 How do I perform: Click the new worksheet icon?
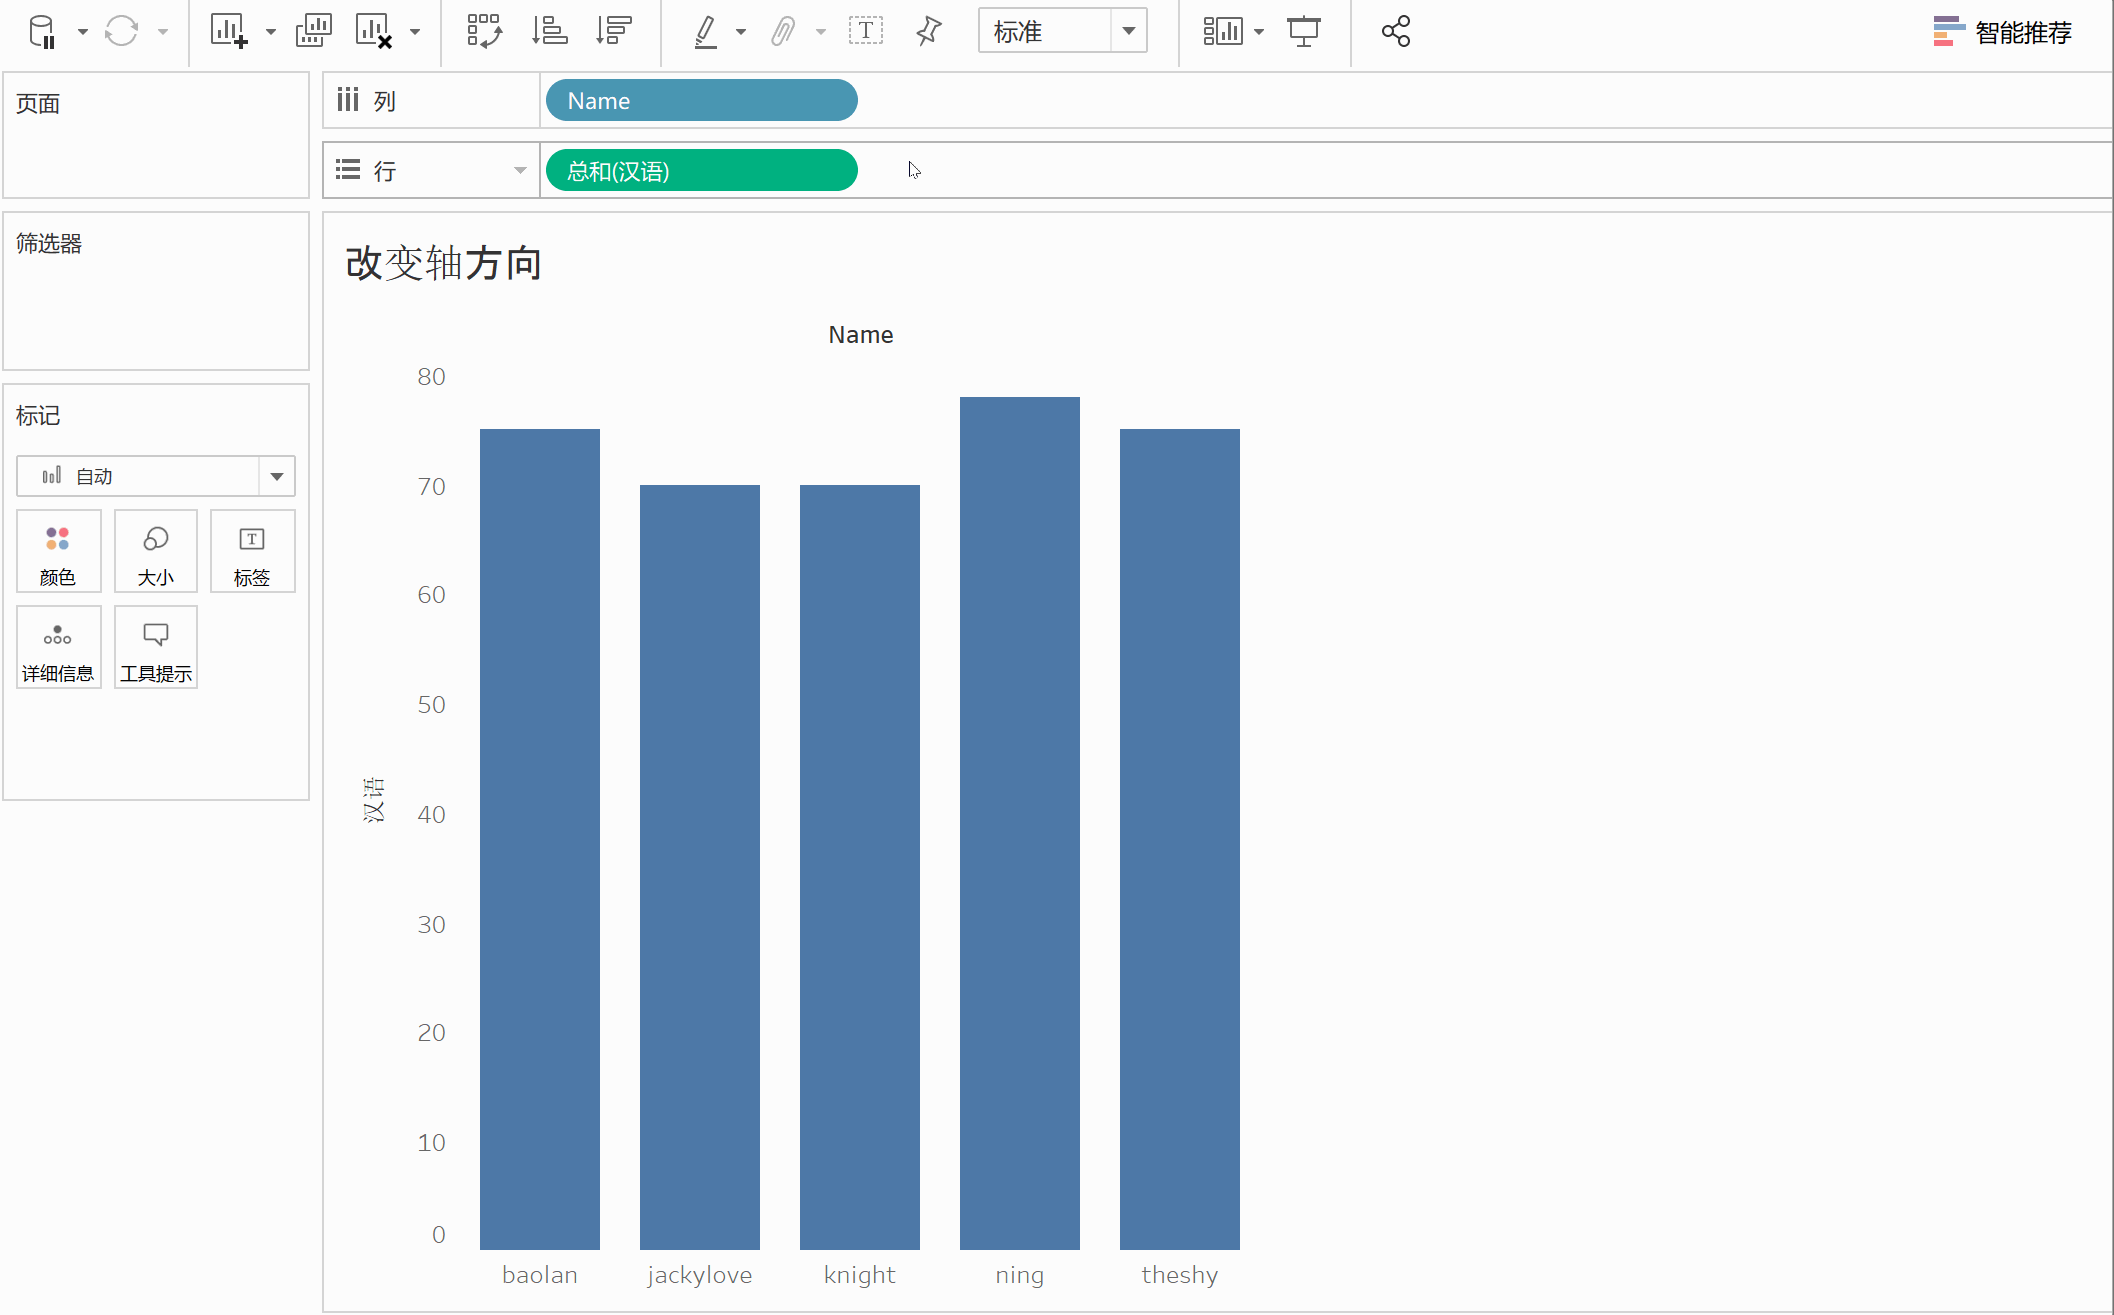(228, 32)
